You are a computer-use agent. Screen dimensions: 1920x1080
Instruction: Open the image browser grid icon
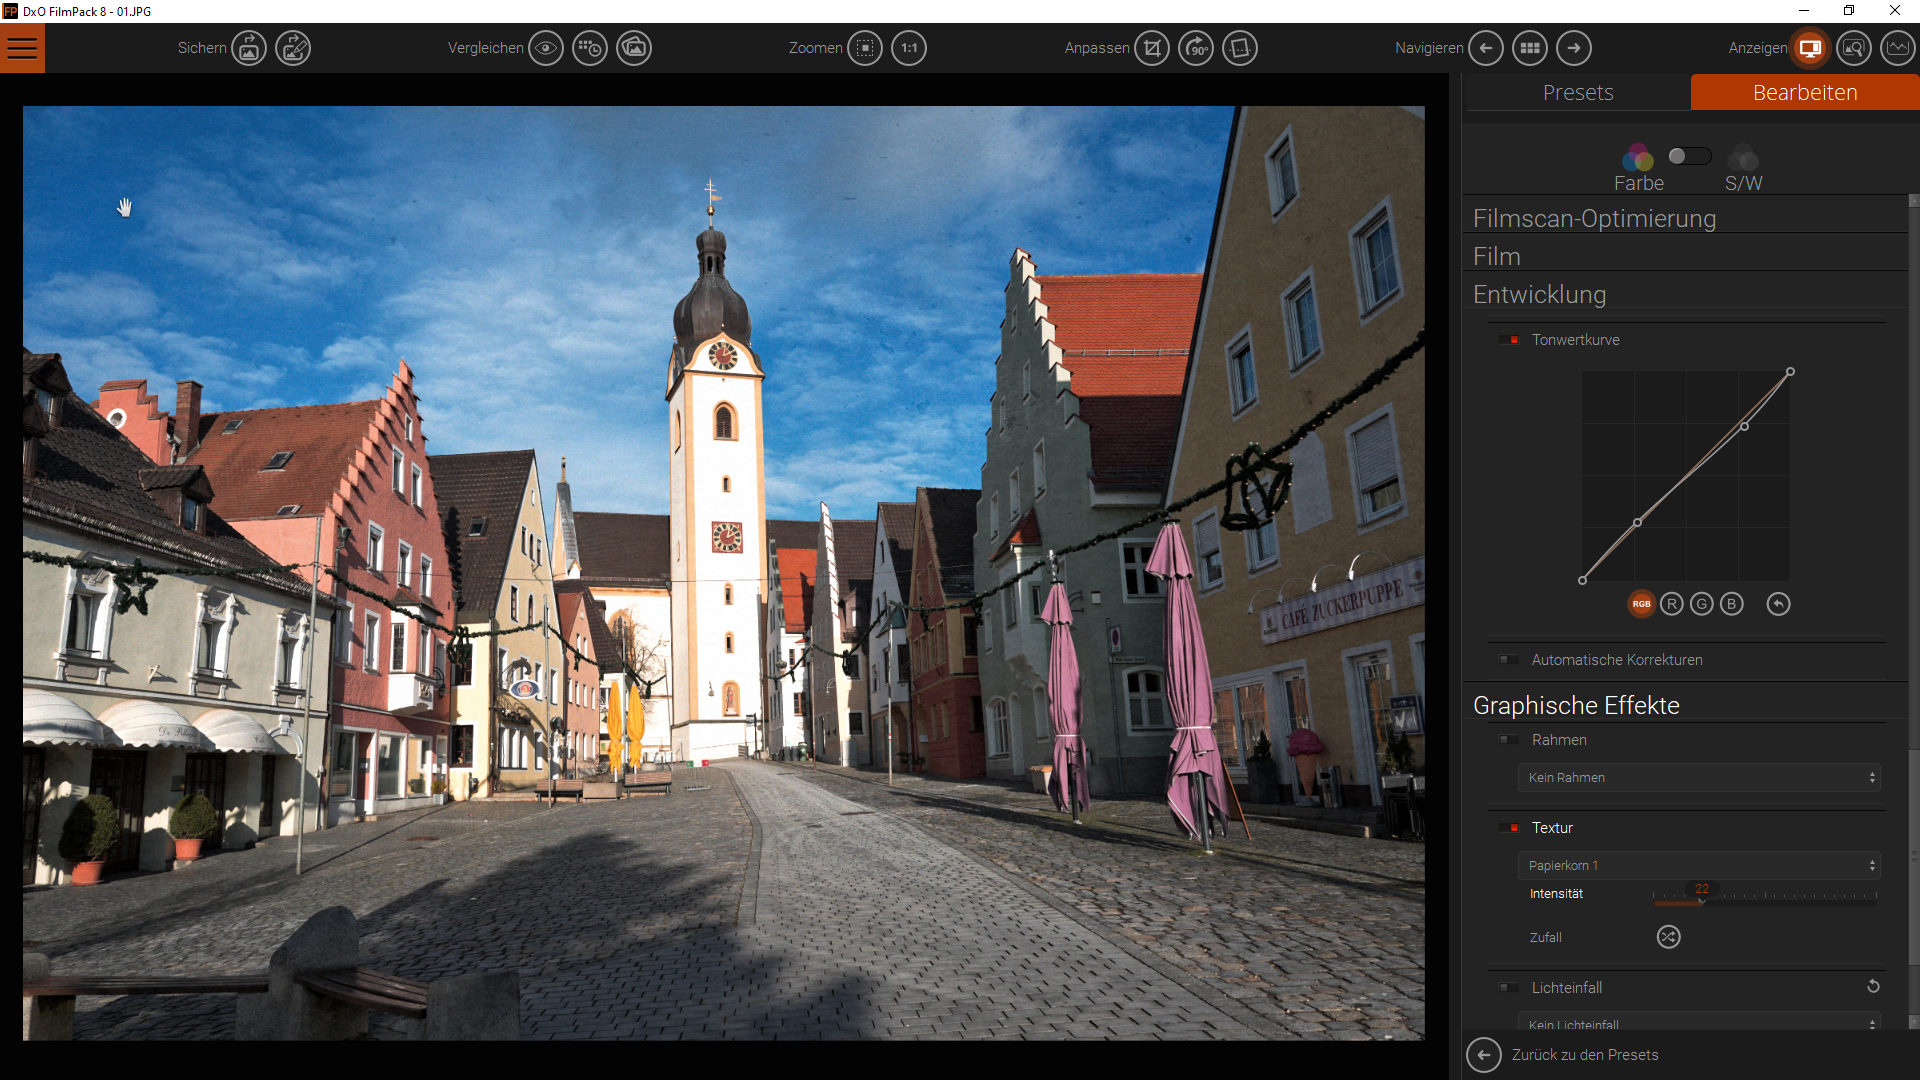tap(1530, 48)
